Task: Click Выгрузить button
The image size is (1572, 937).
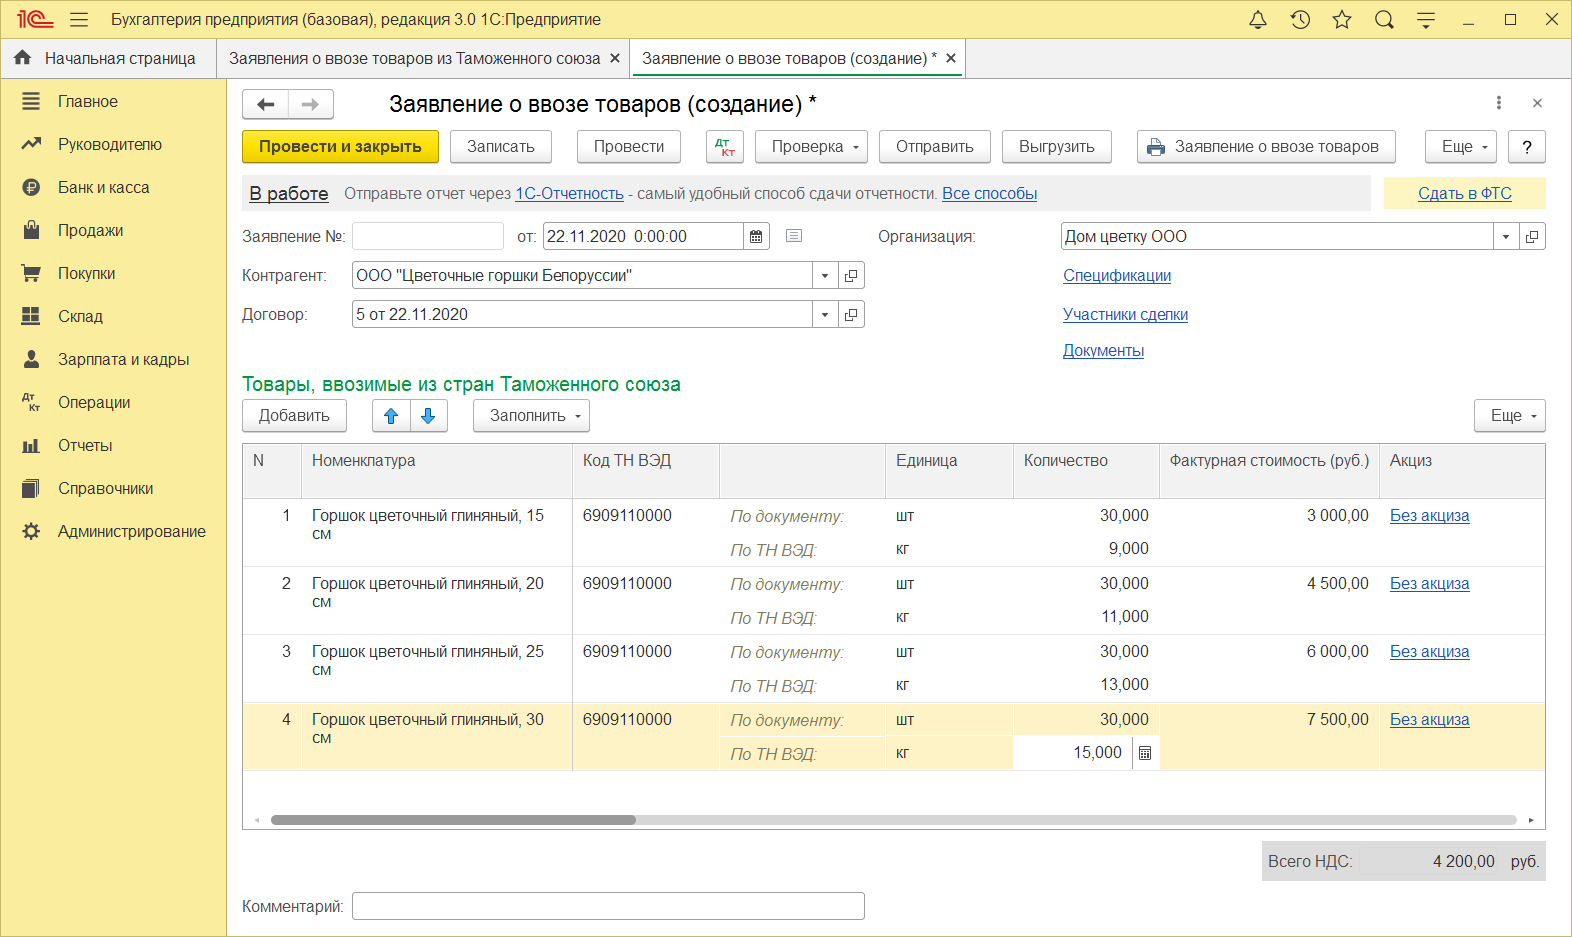Action: tap(1057, 147)
